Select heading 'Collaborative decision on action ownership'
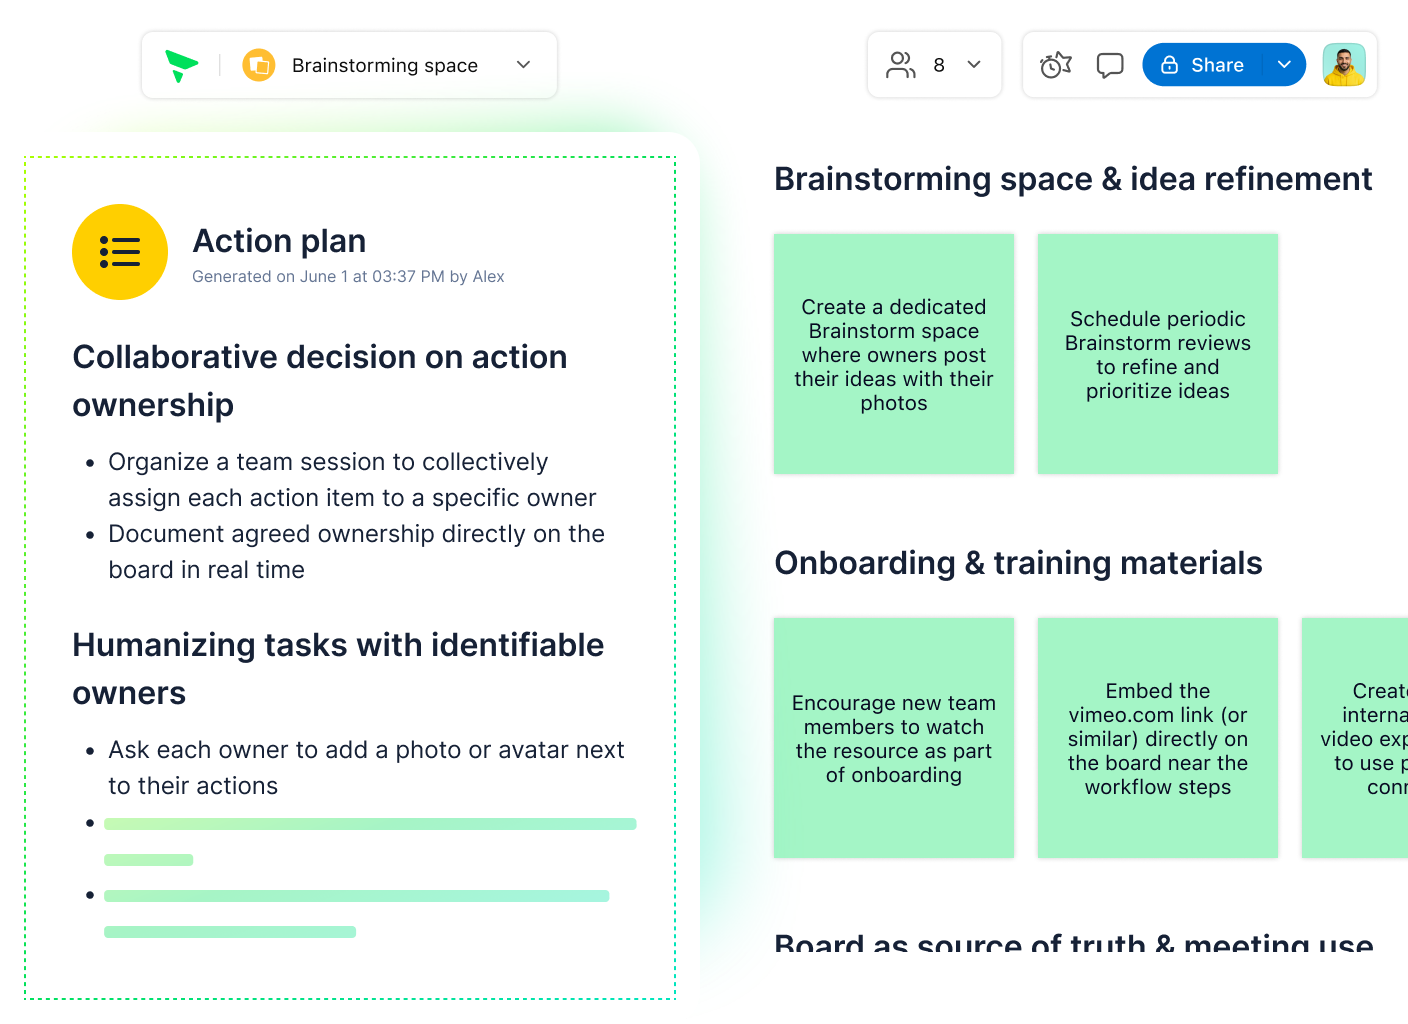1408x1024 pixels. [x=320, y=381]
